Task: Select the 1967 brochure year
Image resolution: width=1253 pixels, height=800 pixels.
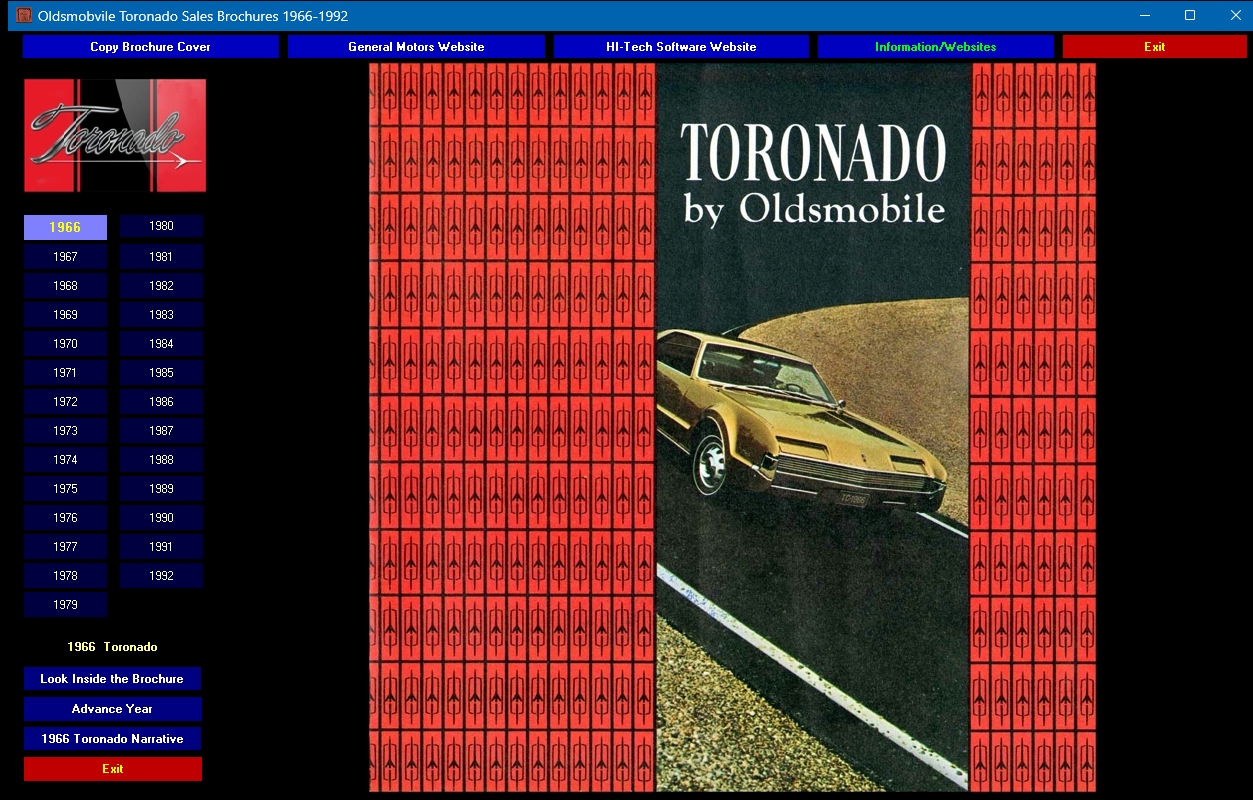Action: click(x=65, y=257)
